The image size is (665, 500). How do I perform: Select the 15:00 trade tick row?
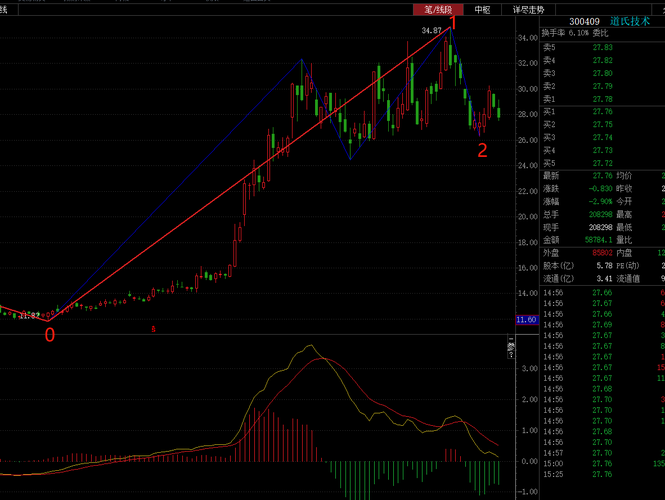tap(602, 464)
